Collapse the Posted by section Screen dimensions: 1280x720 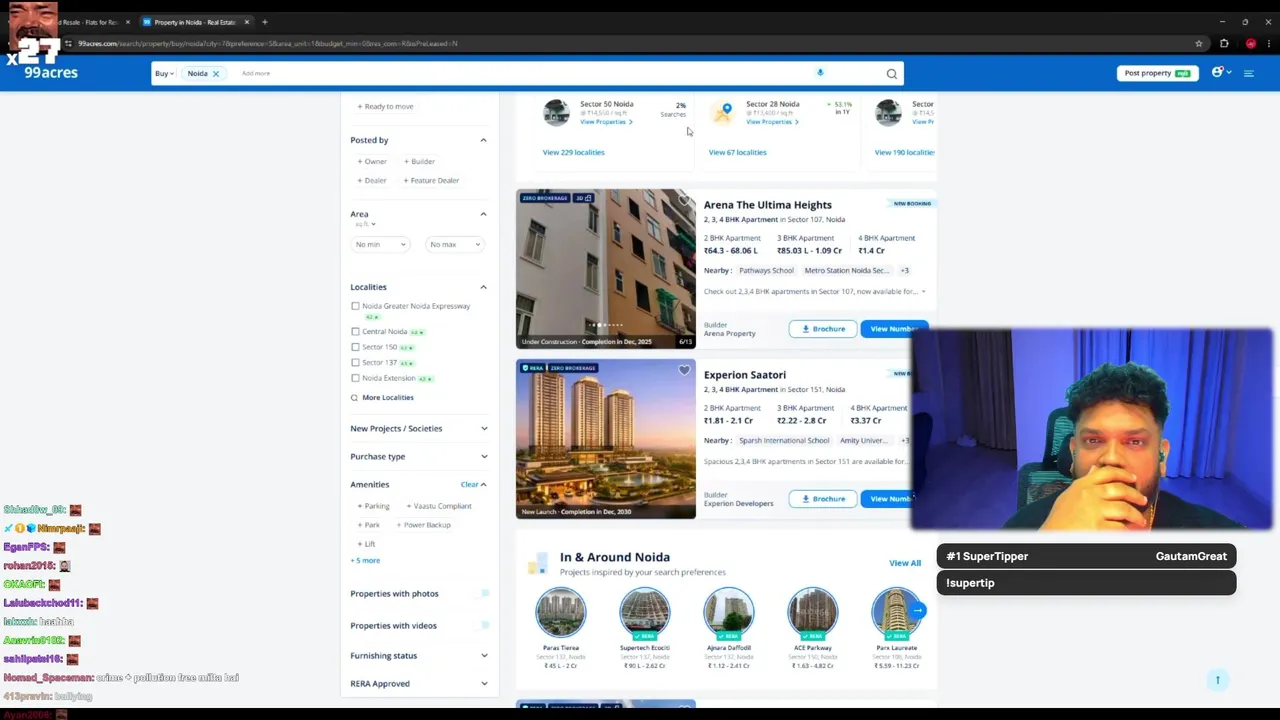pos(483,140)
